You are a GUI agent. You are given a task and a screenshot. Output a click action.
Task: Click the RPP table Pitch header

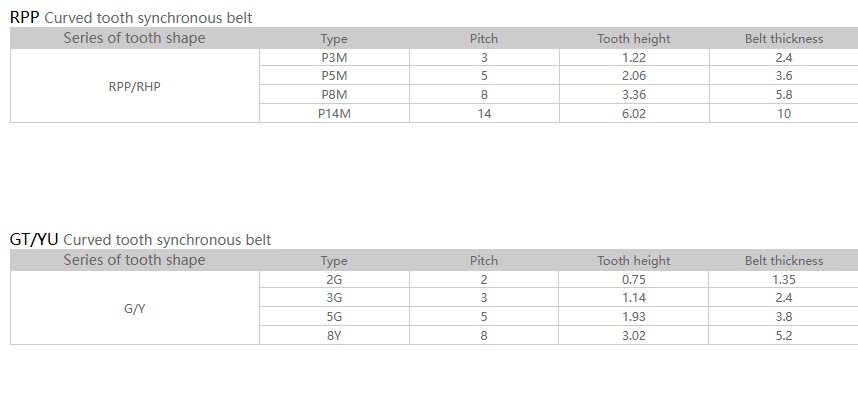point(484,39)
